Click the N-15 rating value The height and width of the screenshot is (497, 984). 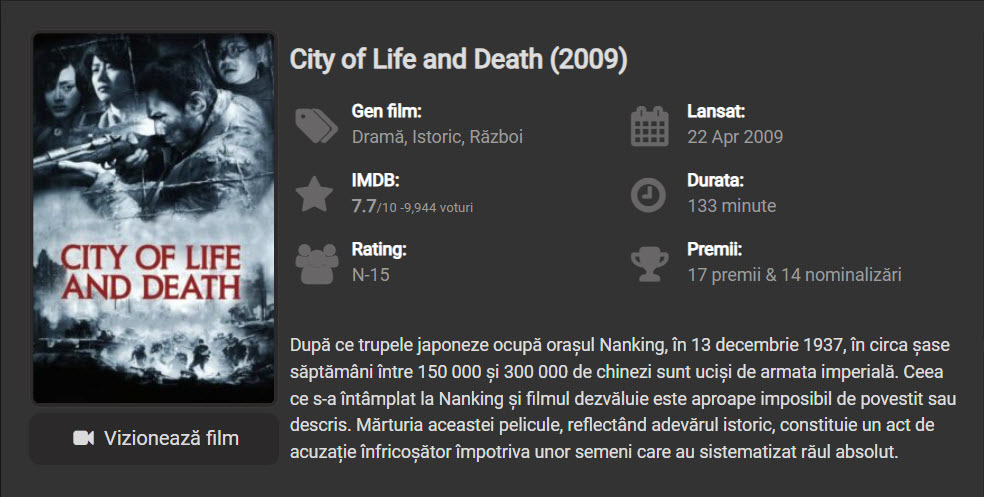(370, 274)
